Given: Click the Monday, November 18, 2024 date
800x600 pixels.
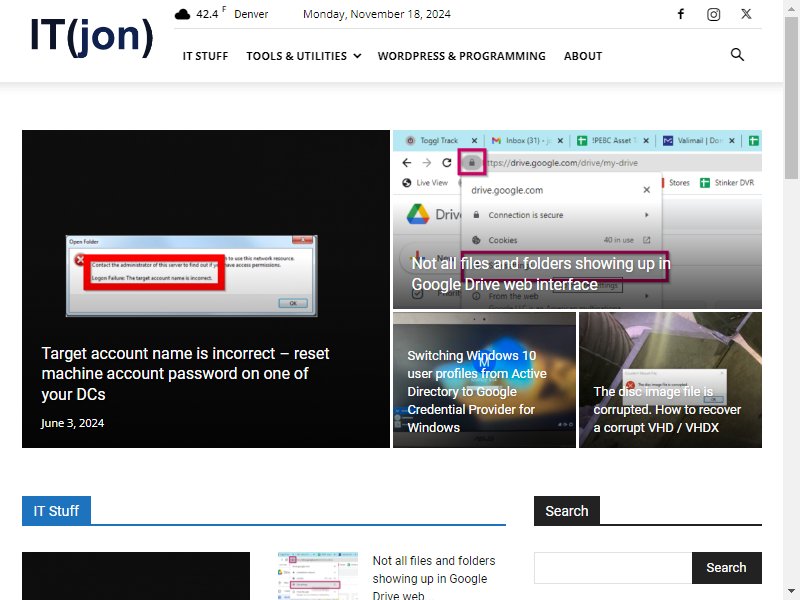Looking at the screenshot, I should click(x=377, y=14).
